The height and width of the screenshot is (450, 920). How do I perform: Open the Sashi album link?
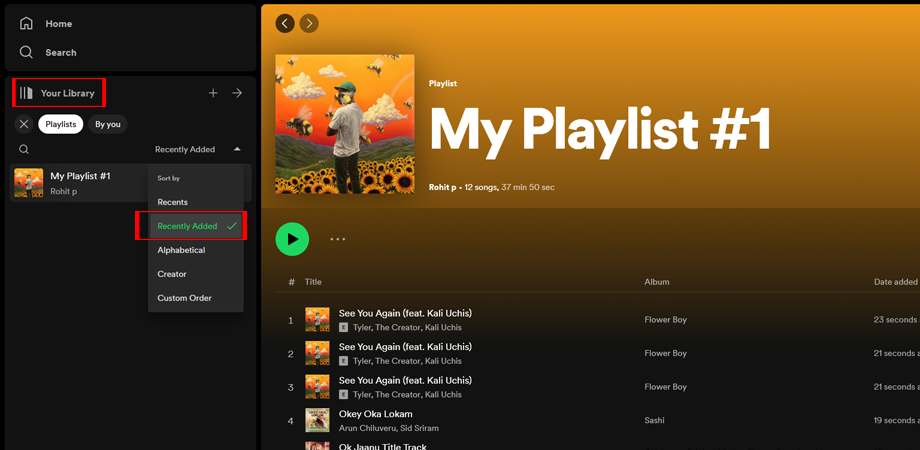click(654, 420)
